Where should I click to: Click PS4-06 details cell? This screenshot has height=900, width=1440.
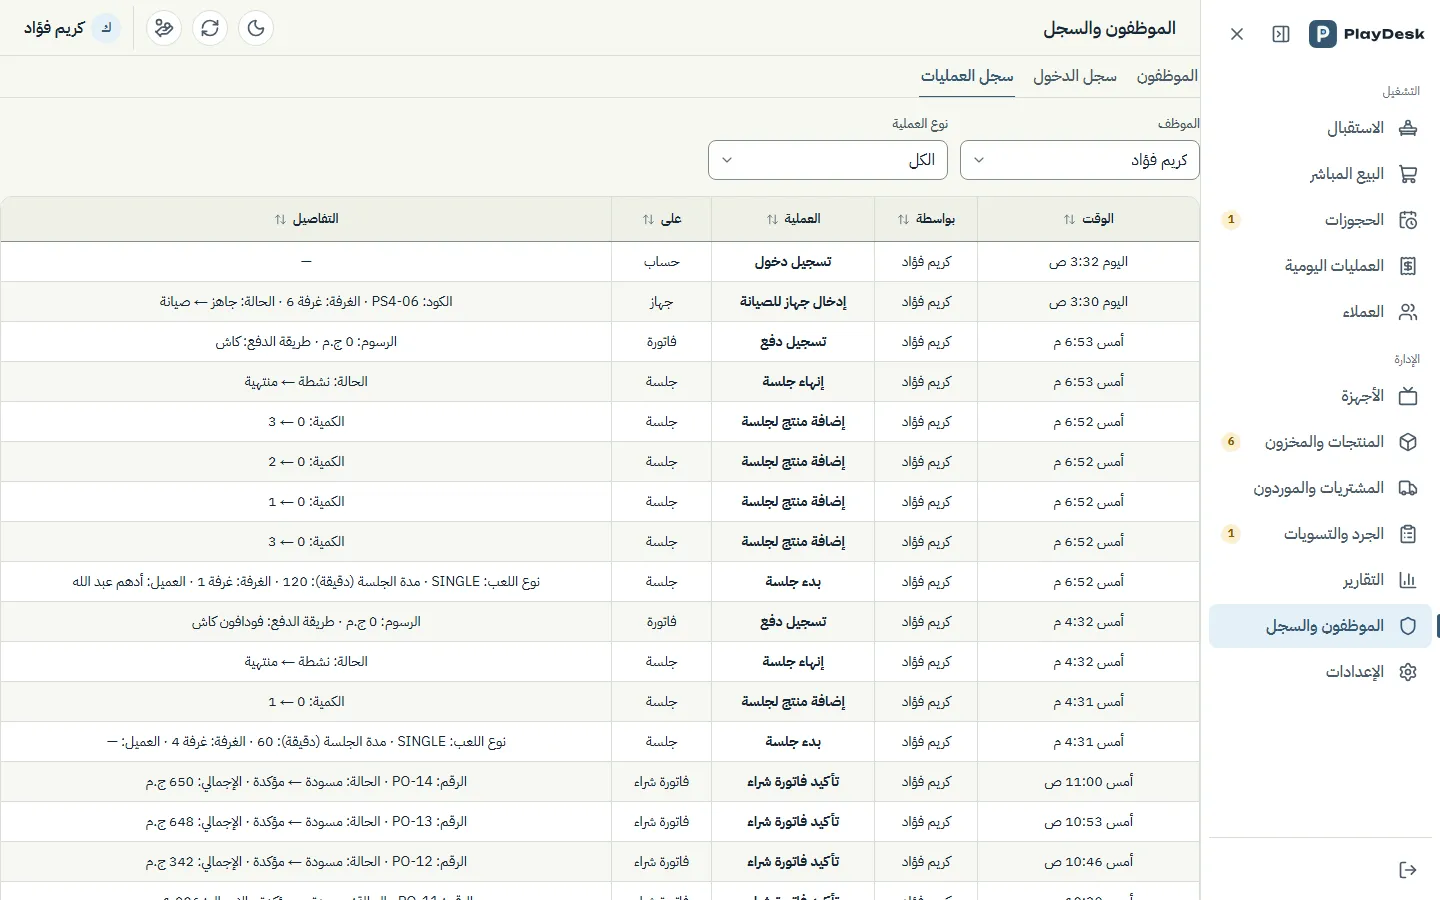(x=306, y=302)
